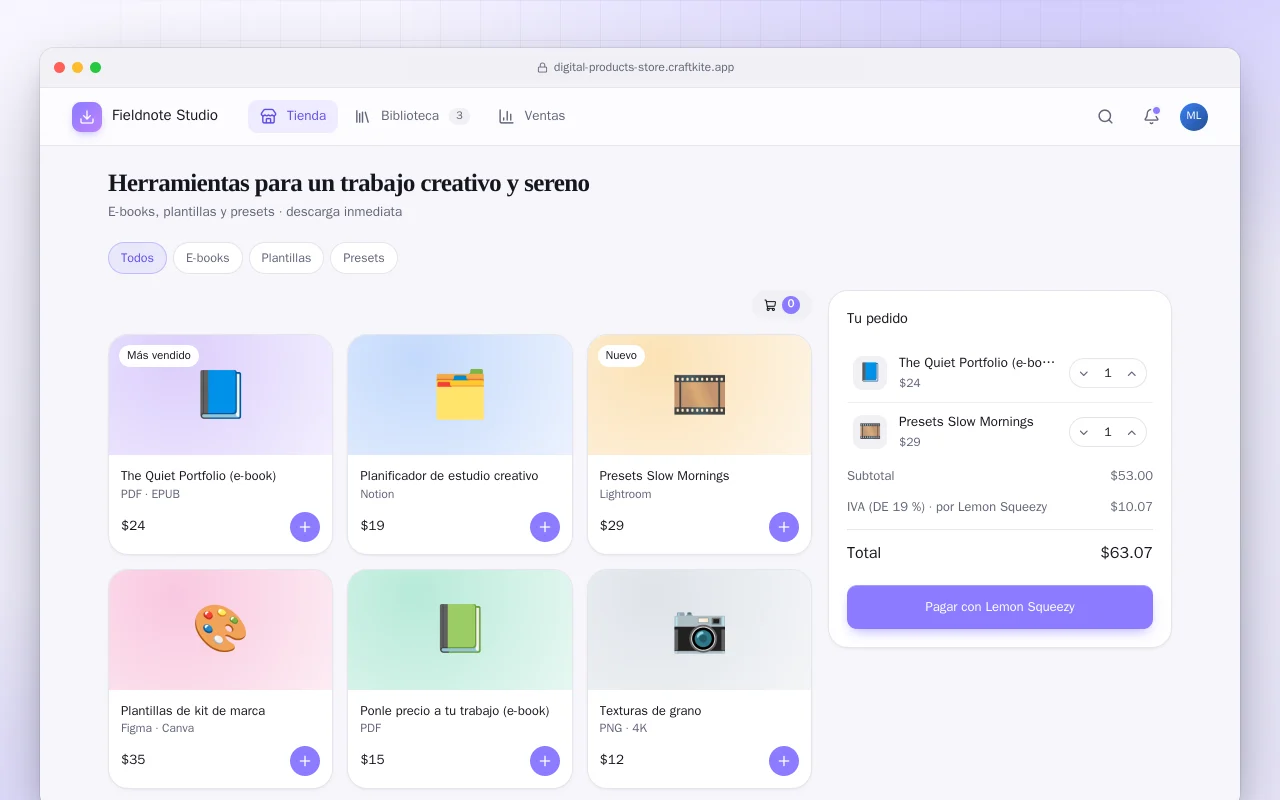Add Ponle precio a tu trabajo to cart
The height and width of the screenshot is (800, 1280).
click(x=545, y=761)
